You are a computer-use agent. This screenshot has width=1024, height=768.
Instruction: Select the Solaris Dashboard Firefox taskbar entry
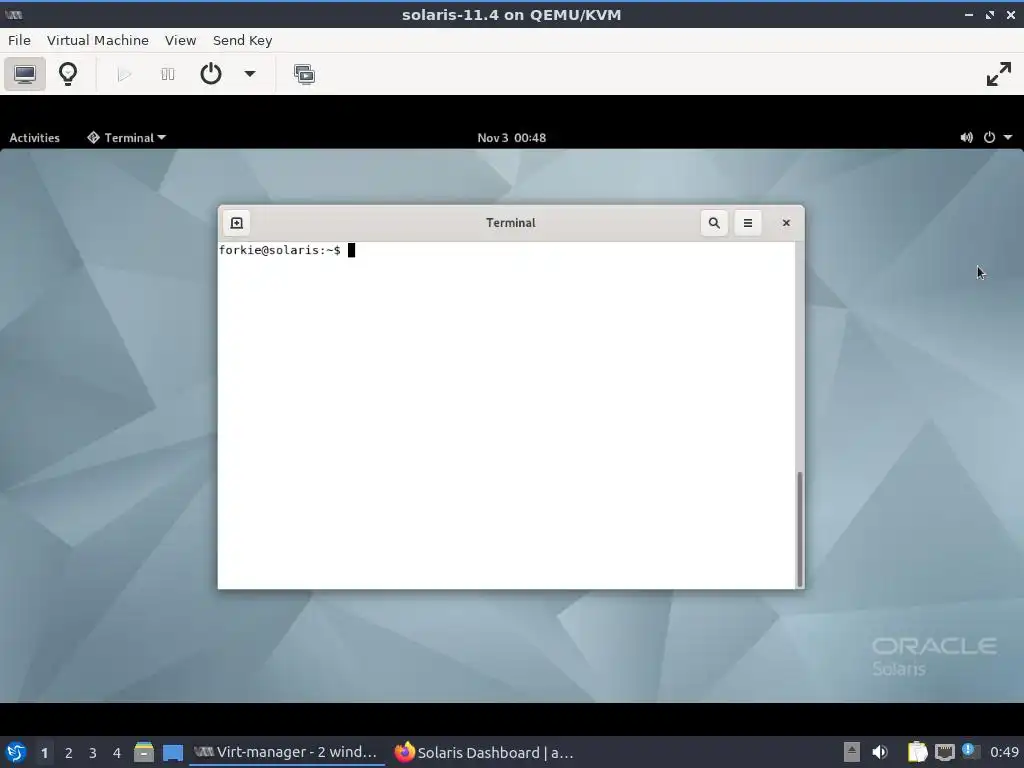(484, 752)
